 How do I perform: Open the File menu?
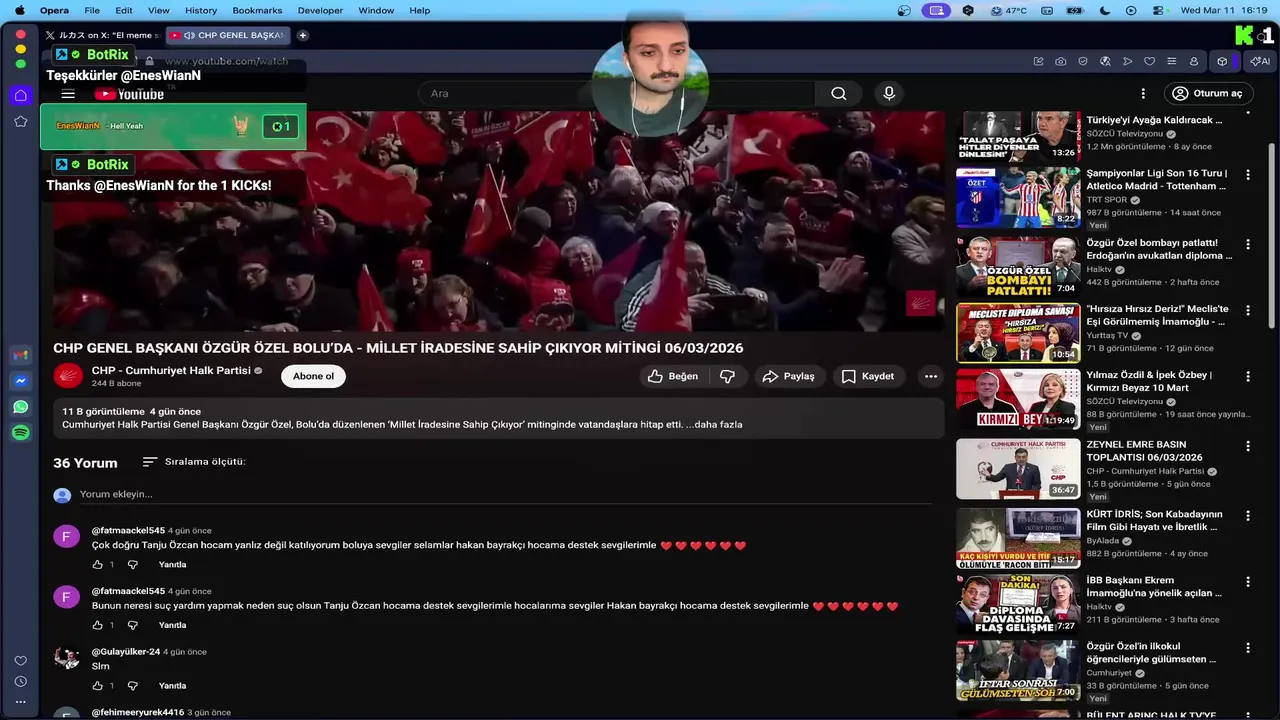pos(92,10)
